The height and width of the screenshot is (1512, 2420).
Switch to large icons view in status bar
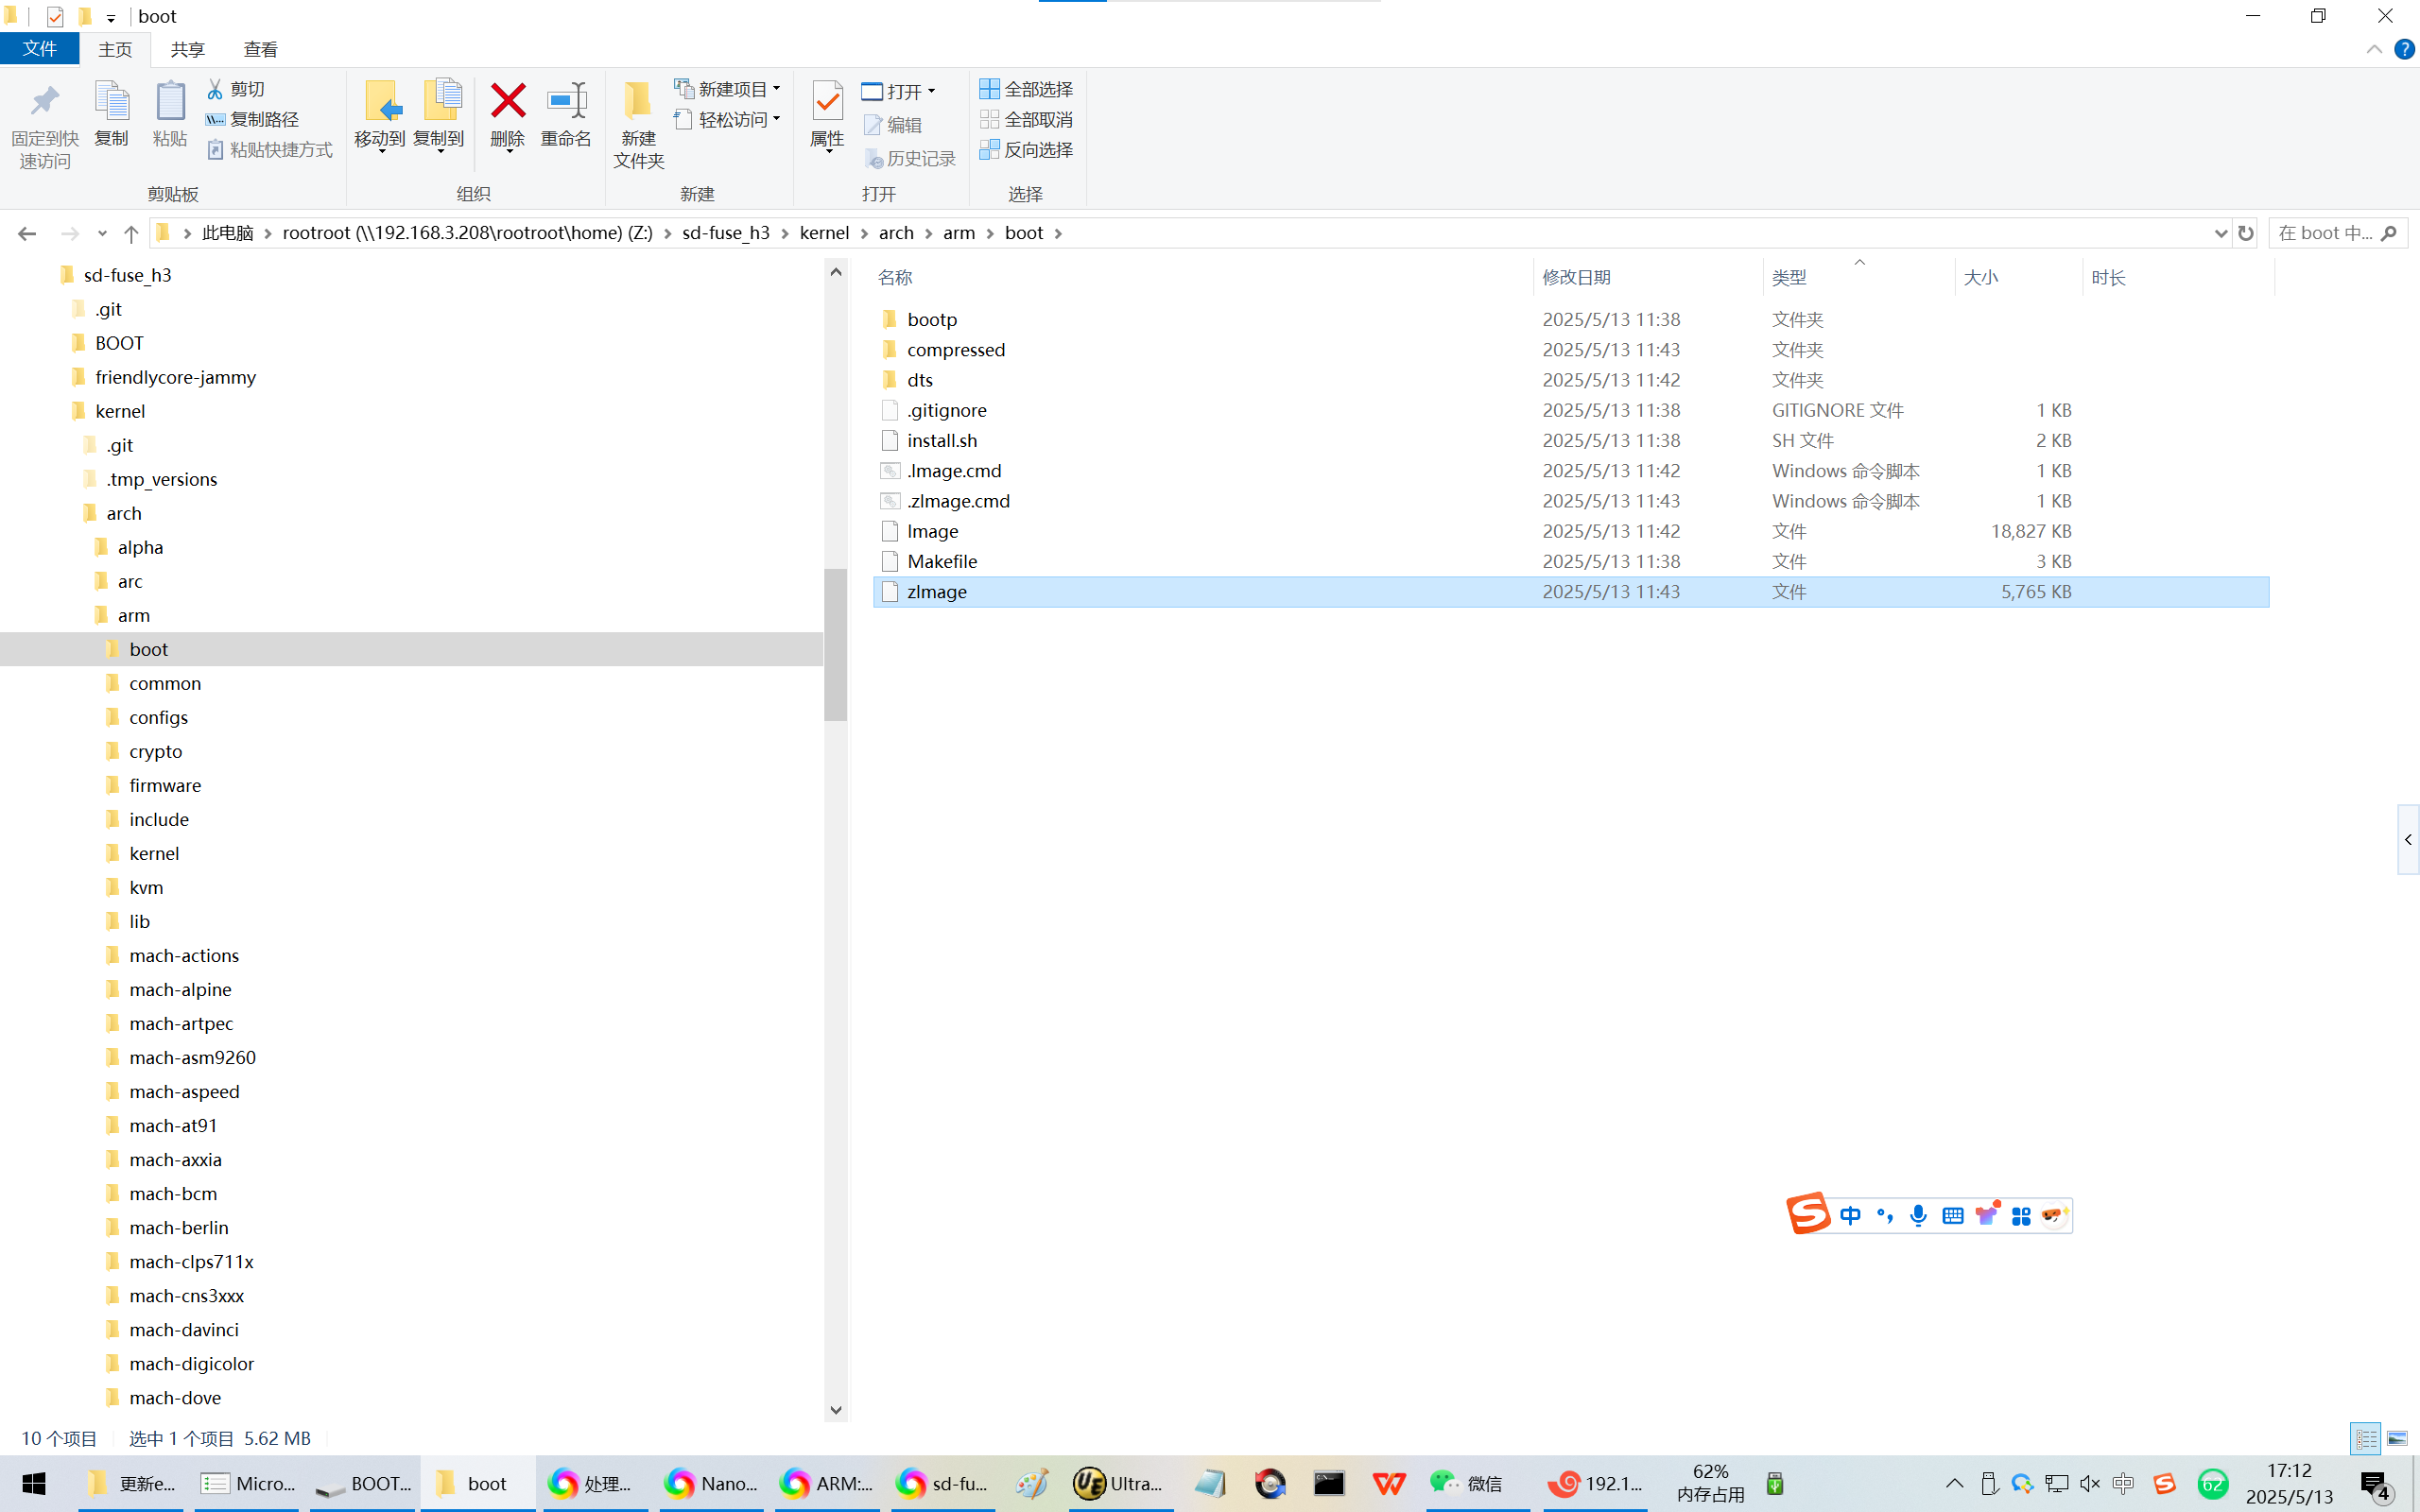2397,1438
